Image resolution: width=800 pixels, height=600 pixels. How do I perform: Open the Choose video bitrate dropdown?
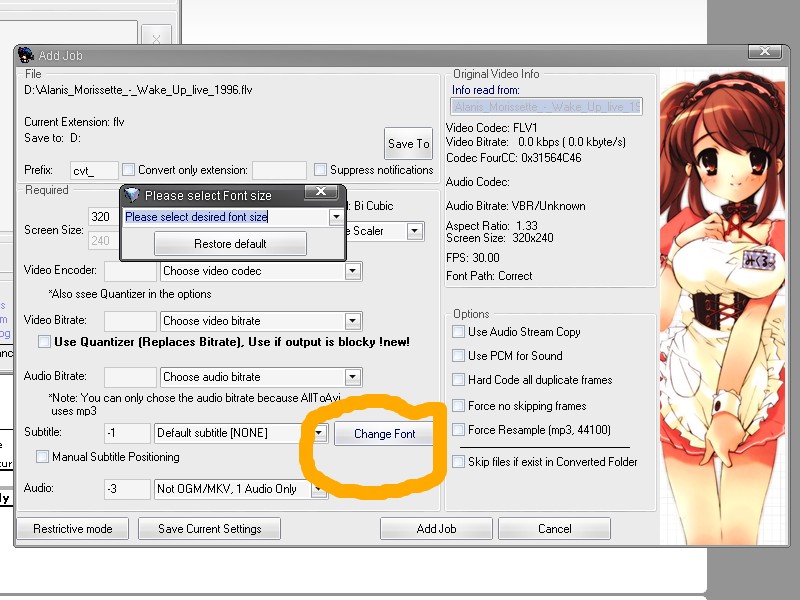pyautogui.click(x=353, y=321)
